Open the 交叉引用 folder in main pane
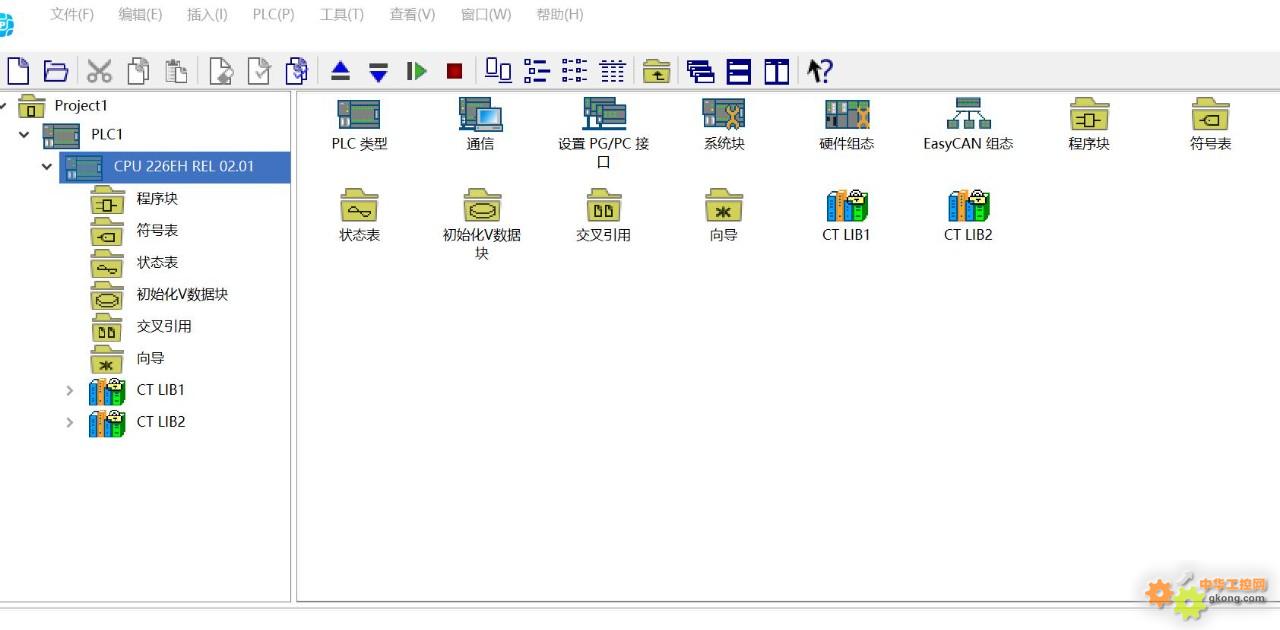Viewport: 1280px width, 630px height. pos(603,215)
